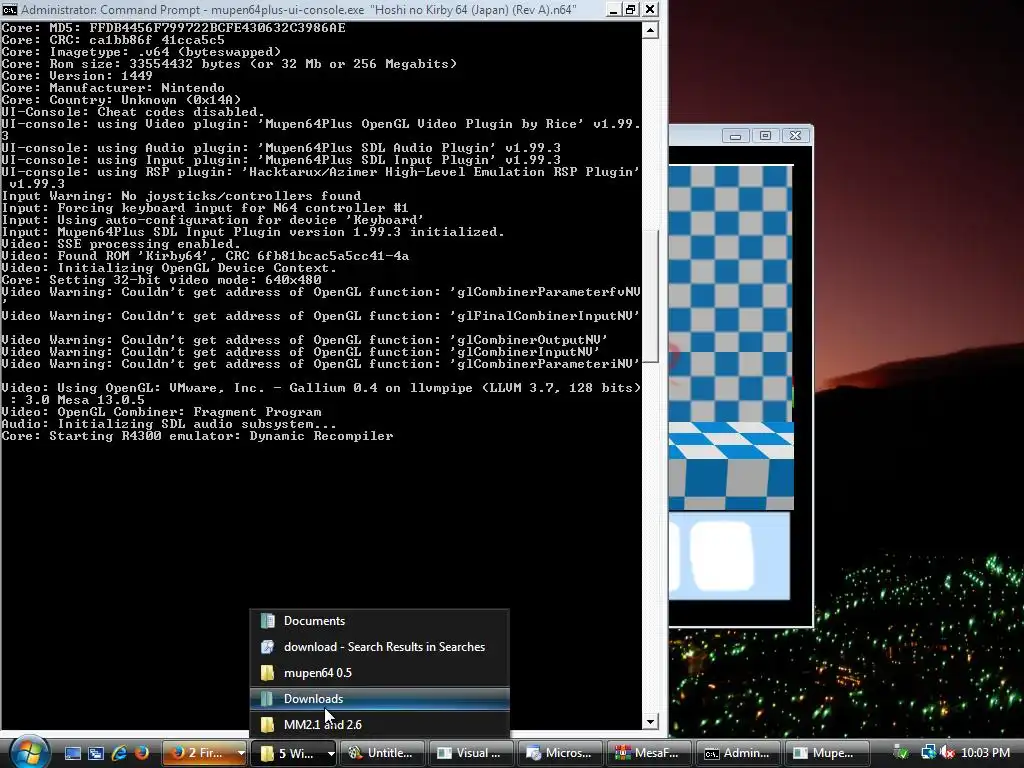
Task: Switch to the Microsoft taskbar window
Action: tap(560, 753)
